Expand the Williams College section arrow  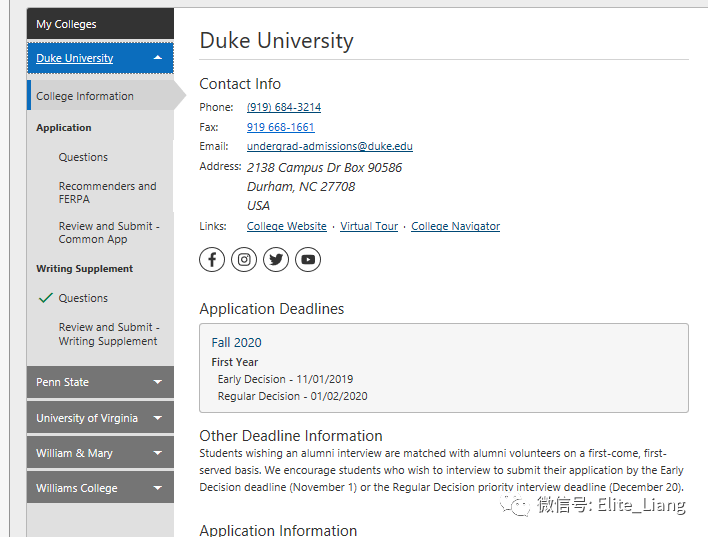[158, 488]
